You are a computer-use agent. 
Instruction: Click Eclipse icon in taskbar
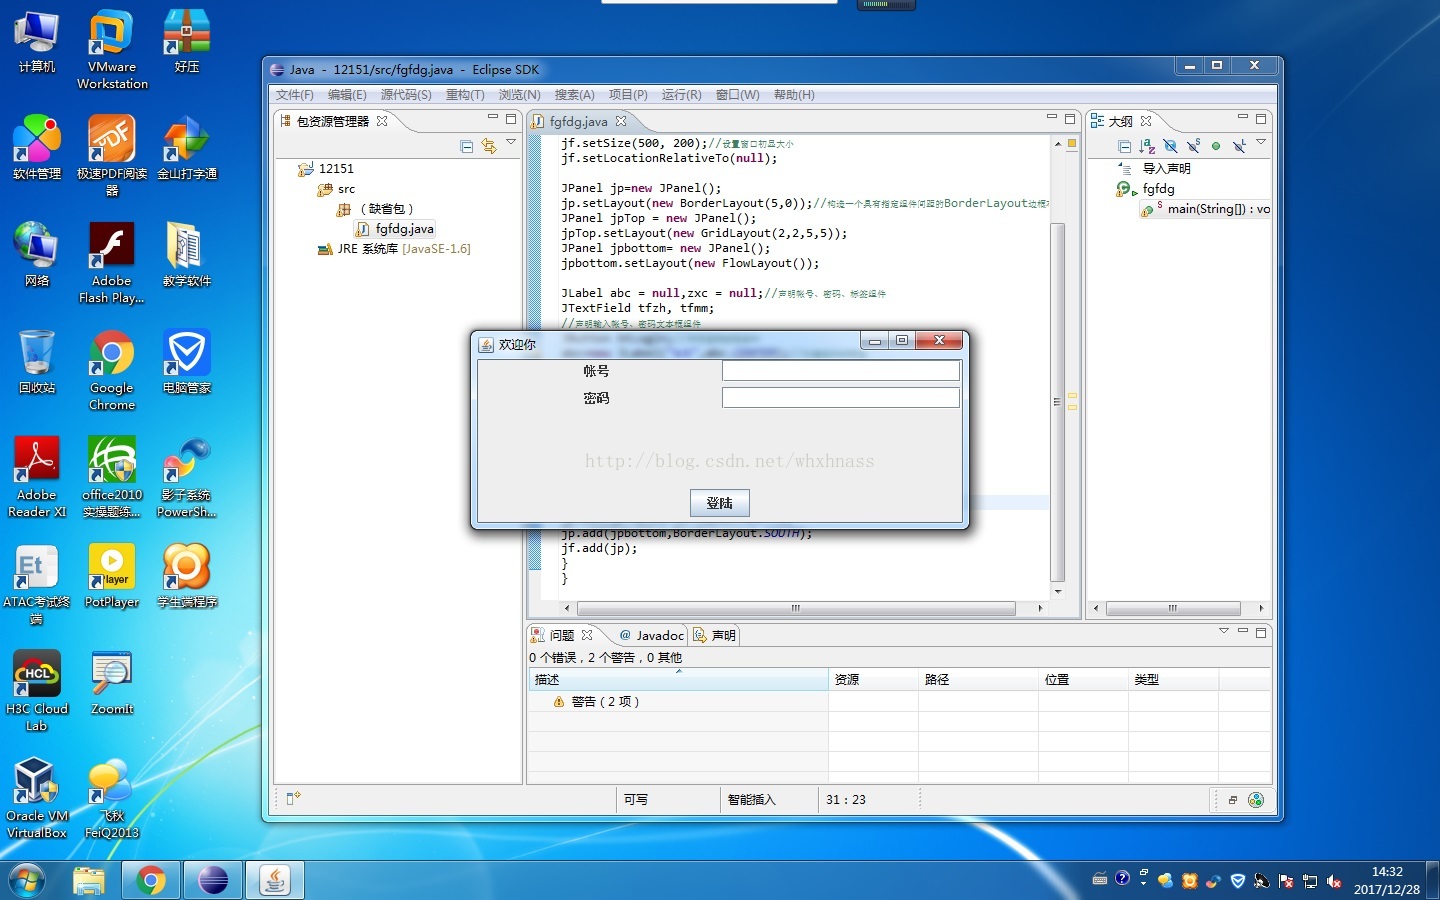point(213,881)
